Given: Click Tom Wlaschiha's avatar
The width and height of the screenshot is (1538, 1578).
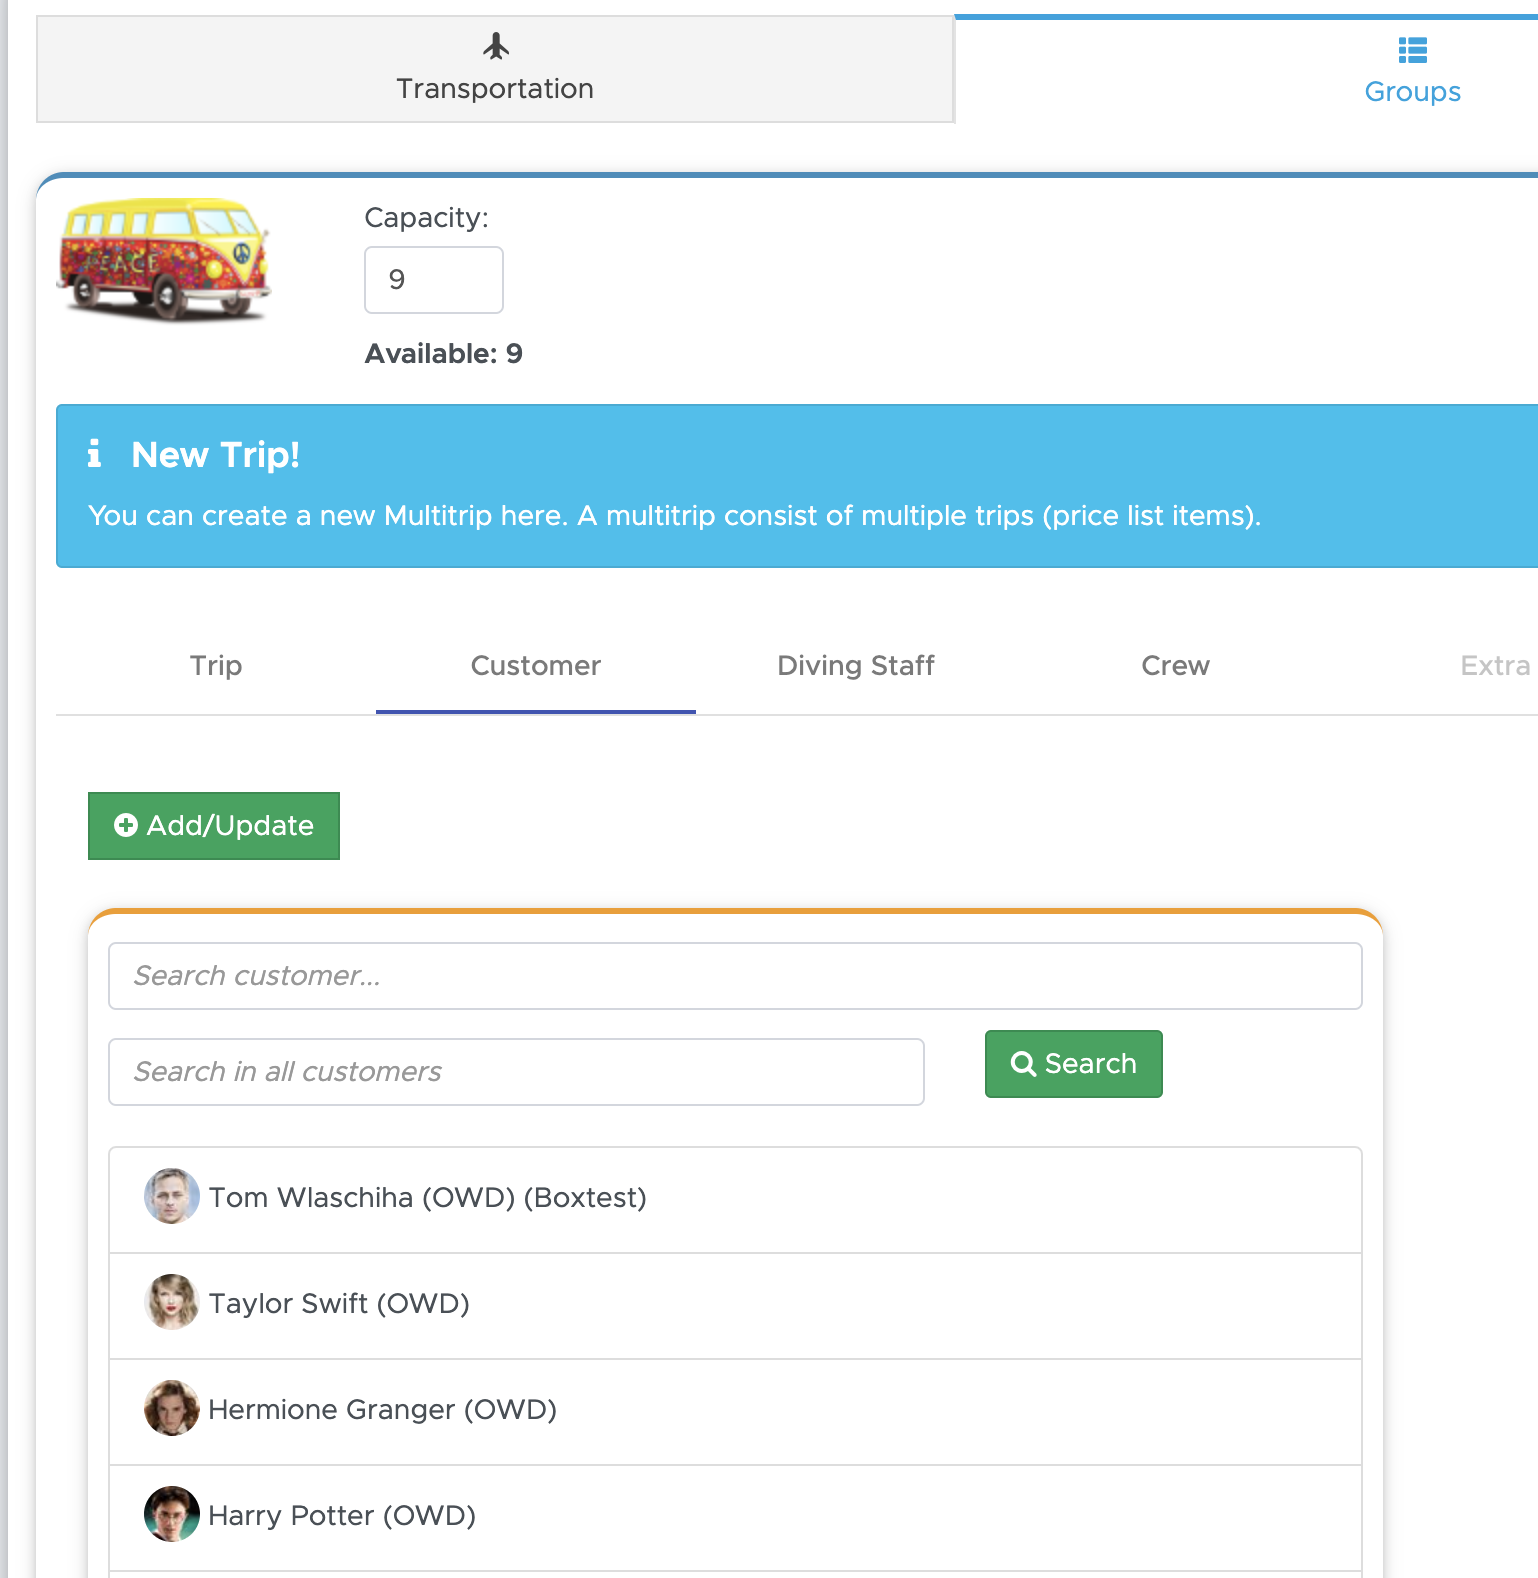Looking at the screenshot, I should (172, 1196).
